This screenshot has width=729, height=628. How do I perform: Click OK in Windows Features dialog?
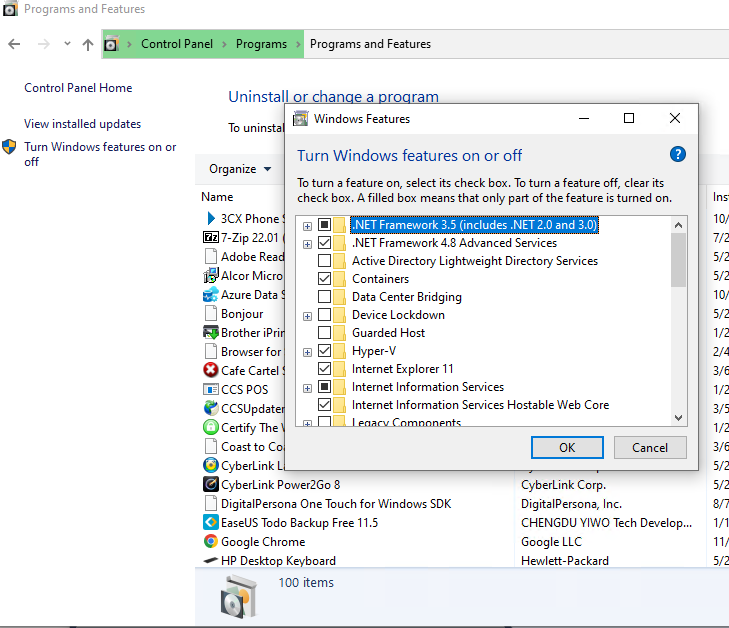567,448
